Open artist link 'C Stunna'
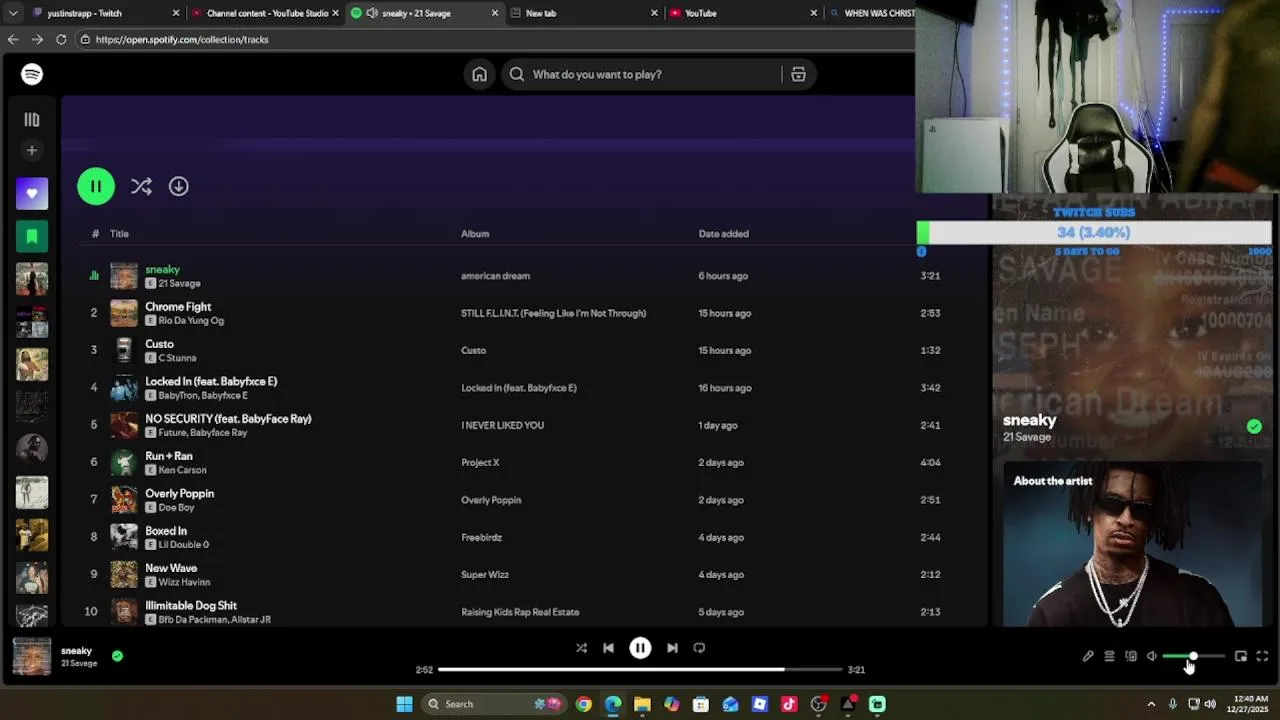 click(177, 358)
